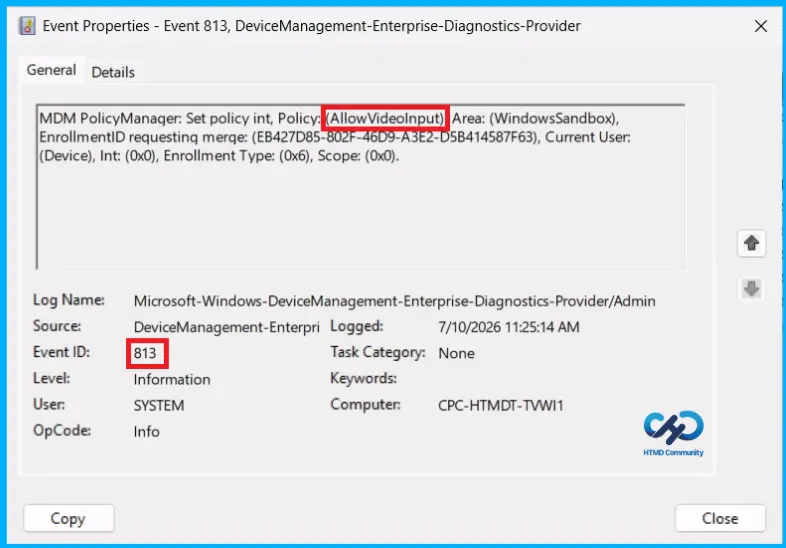
Task: Click the EnrollmentID GUID text in description
Action: [x=396, y=137]
